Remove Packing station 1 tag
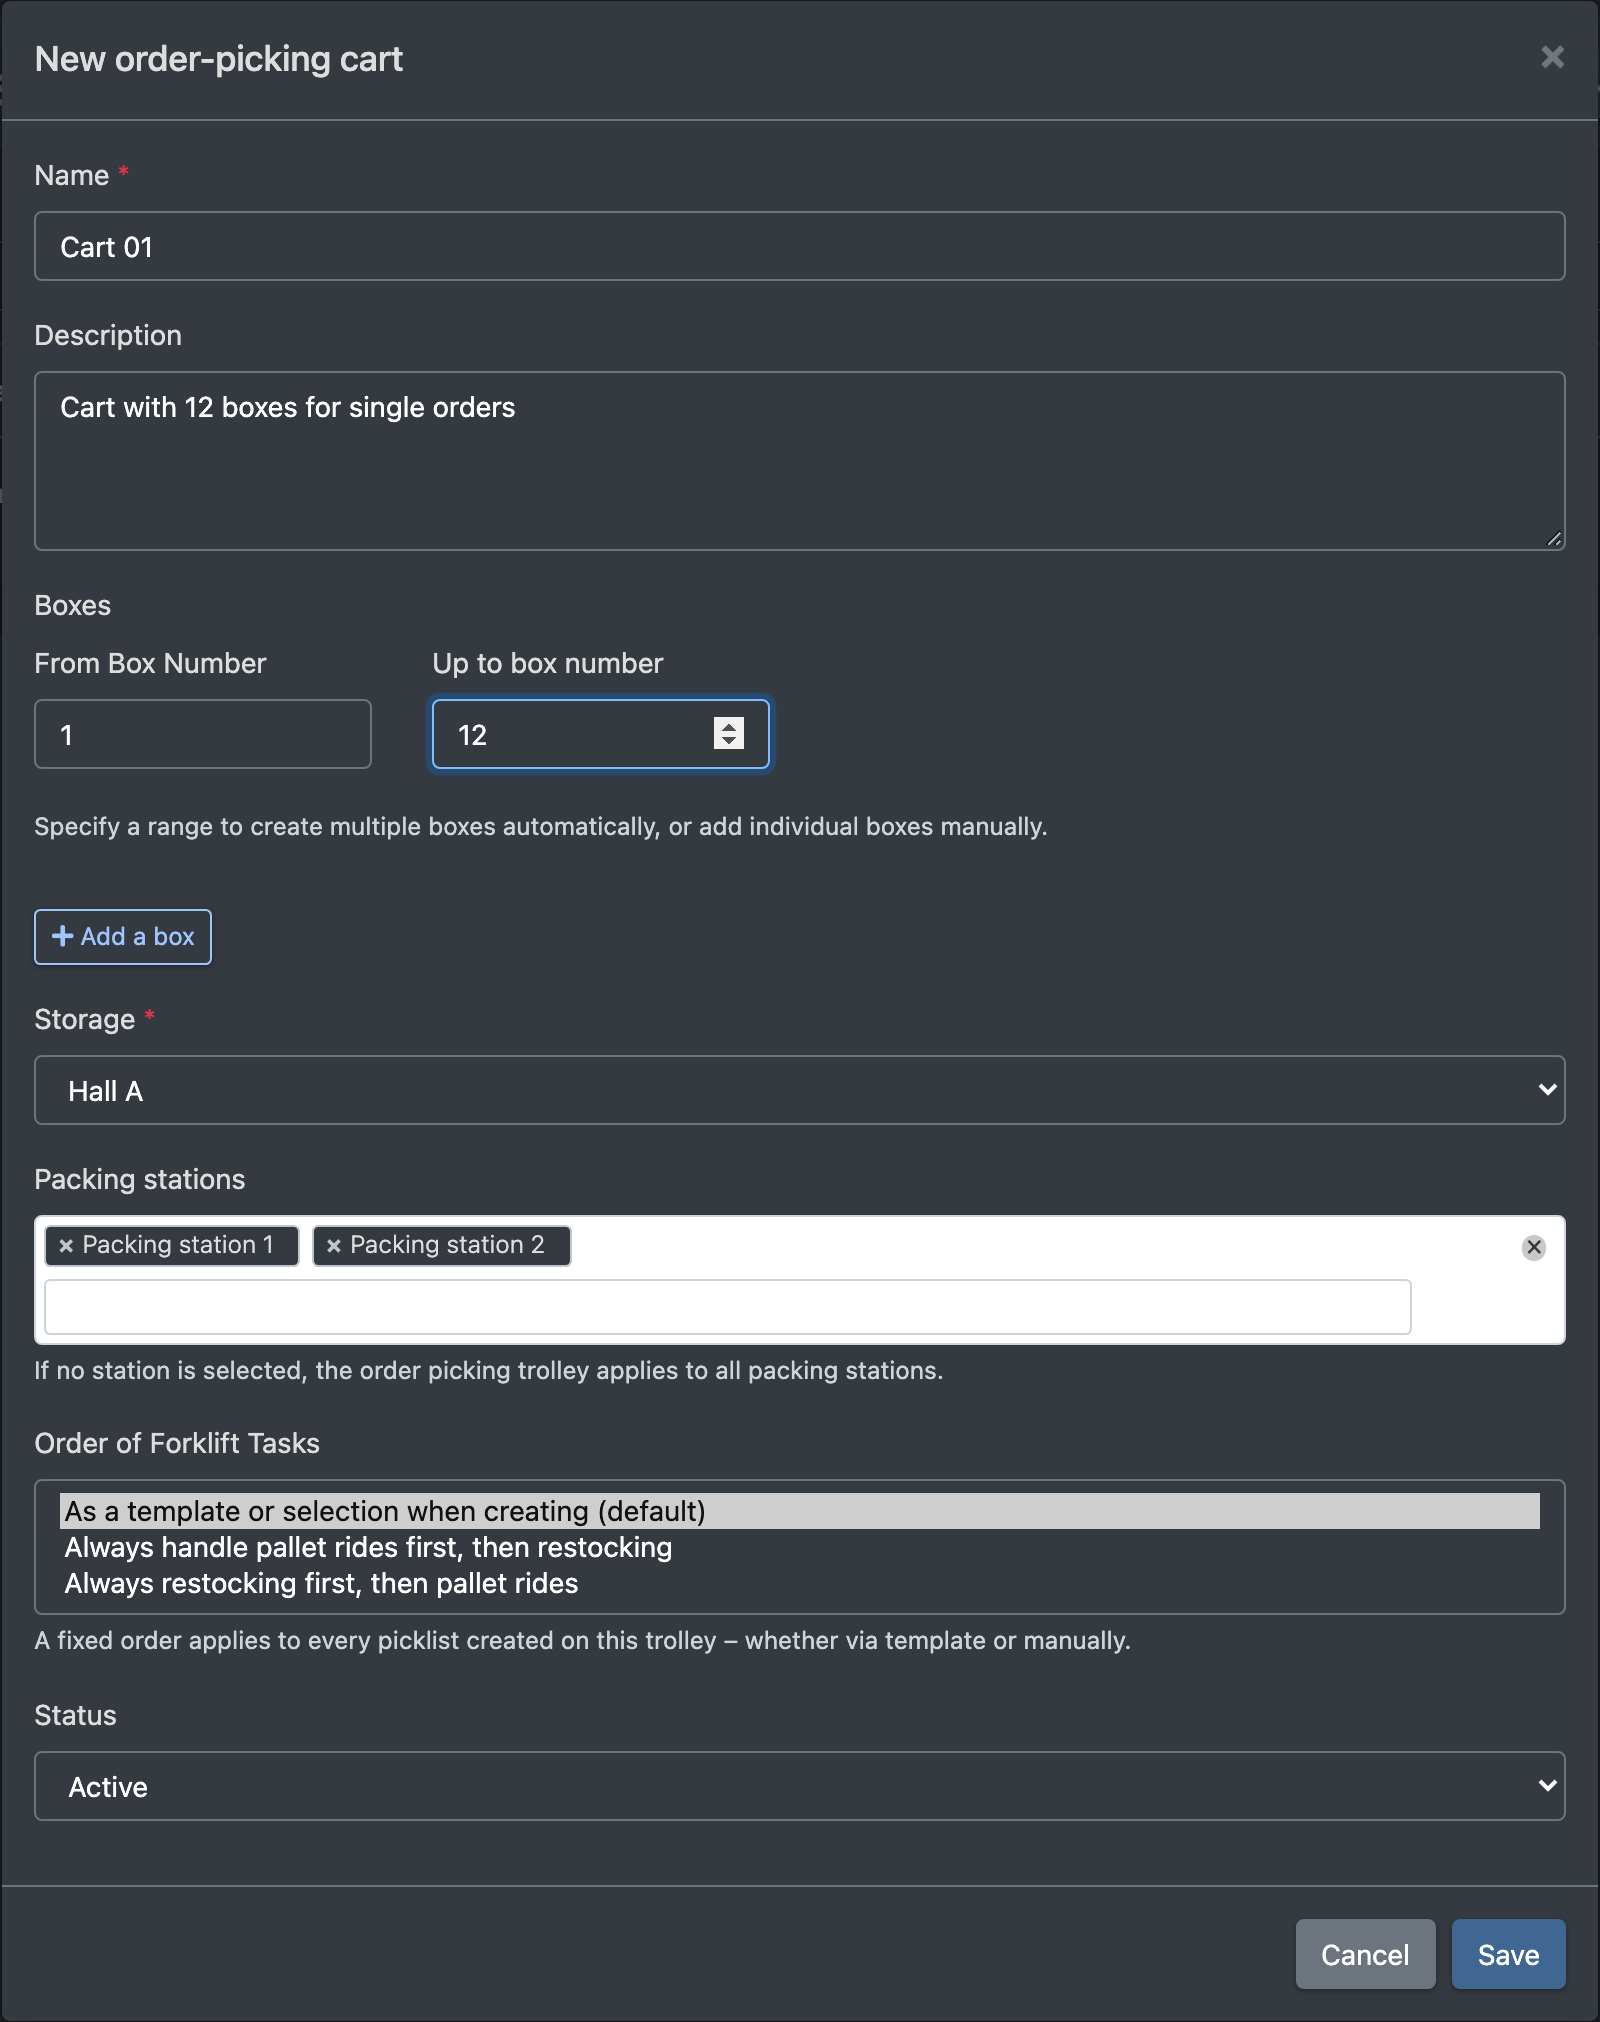1600x2022 pixels. tap(66, 1246)
